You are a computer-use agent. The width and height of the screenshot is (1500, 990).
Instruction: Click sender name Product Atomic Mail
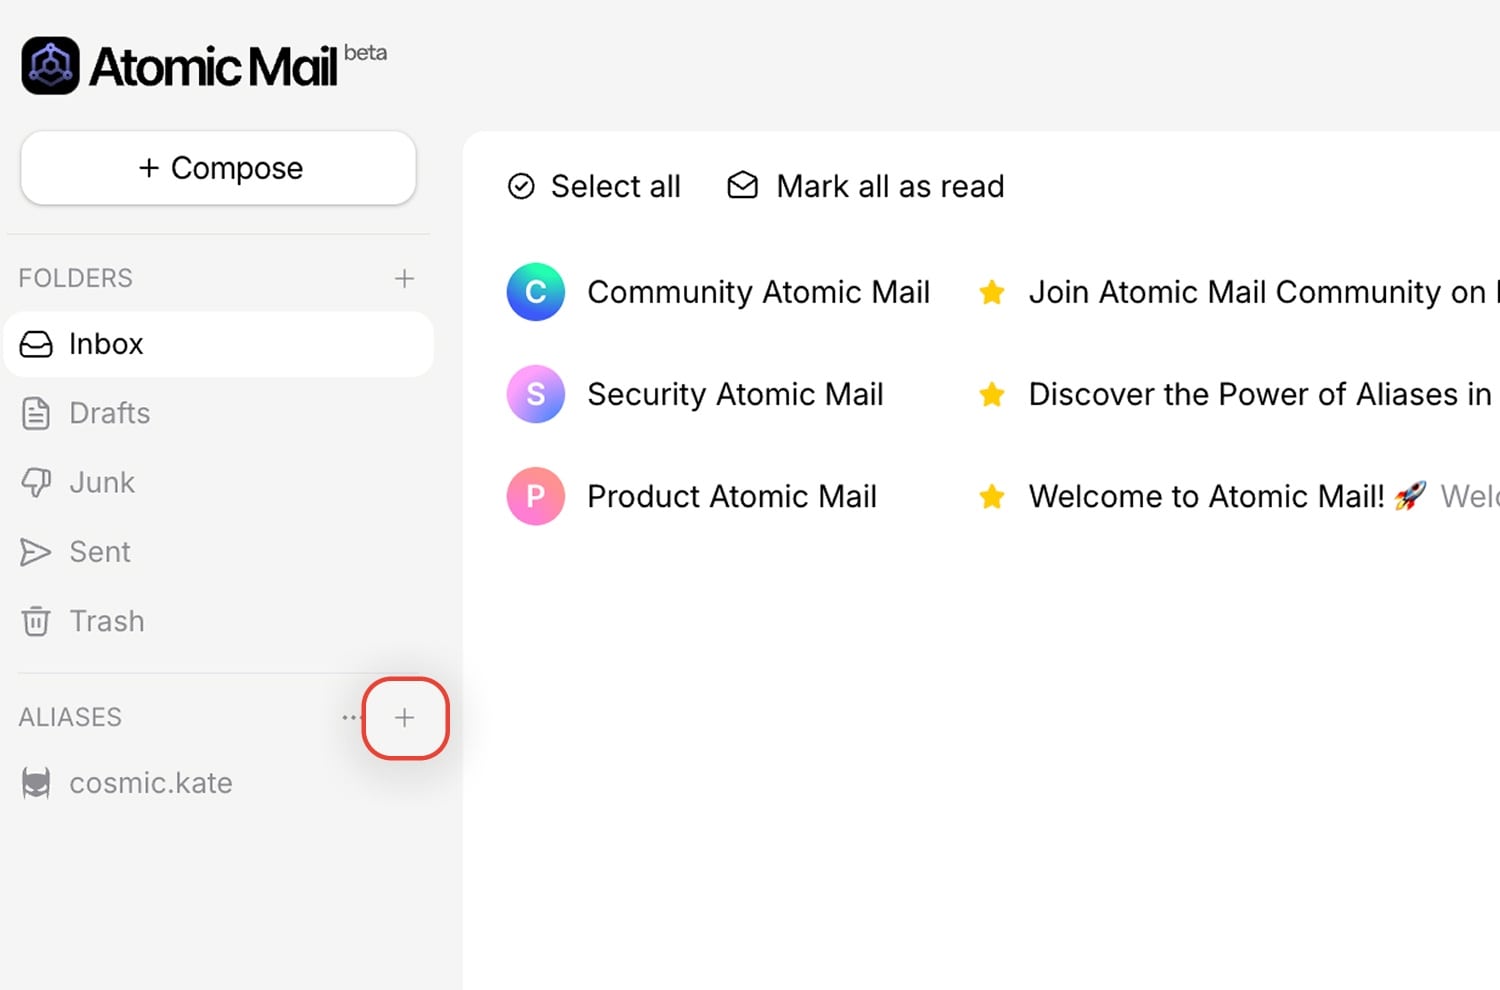[x=732, y=496]
